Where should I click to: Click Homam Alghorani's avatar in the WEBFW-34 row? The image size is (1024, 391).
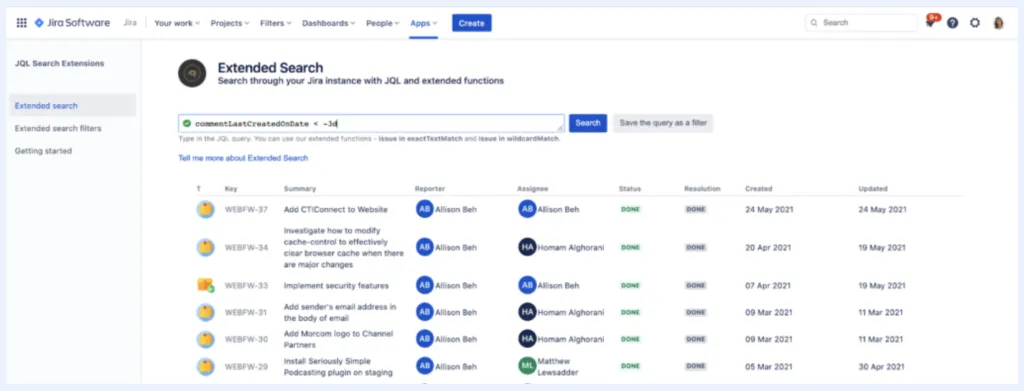click(527, 247)
